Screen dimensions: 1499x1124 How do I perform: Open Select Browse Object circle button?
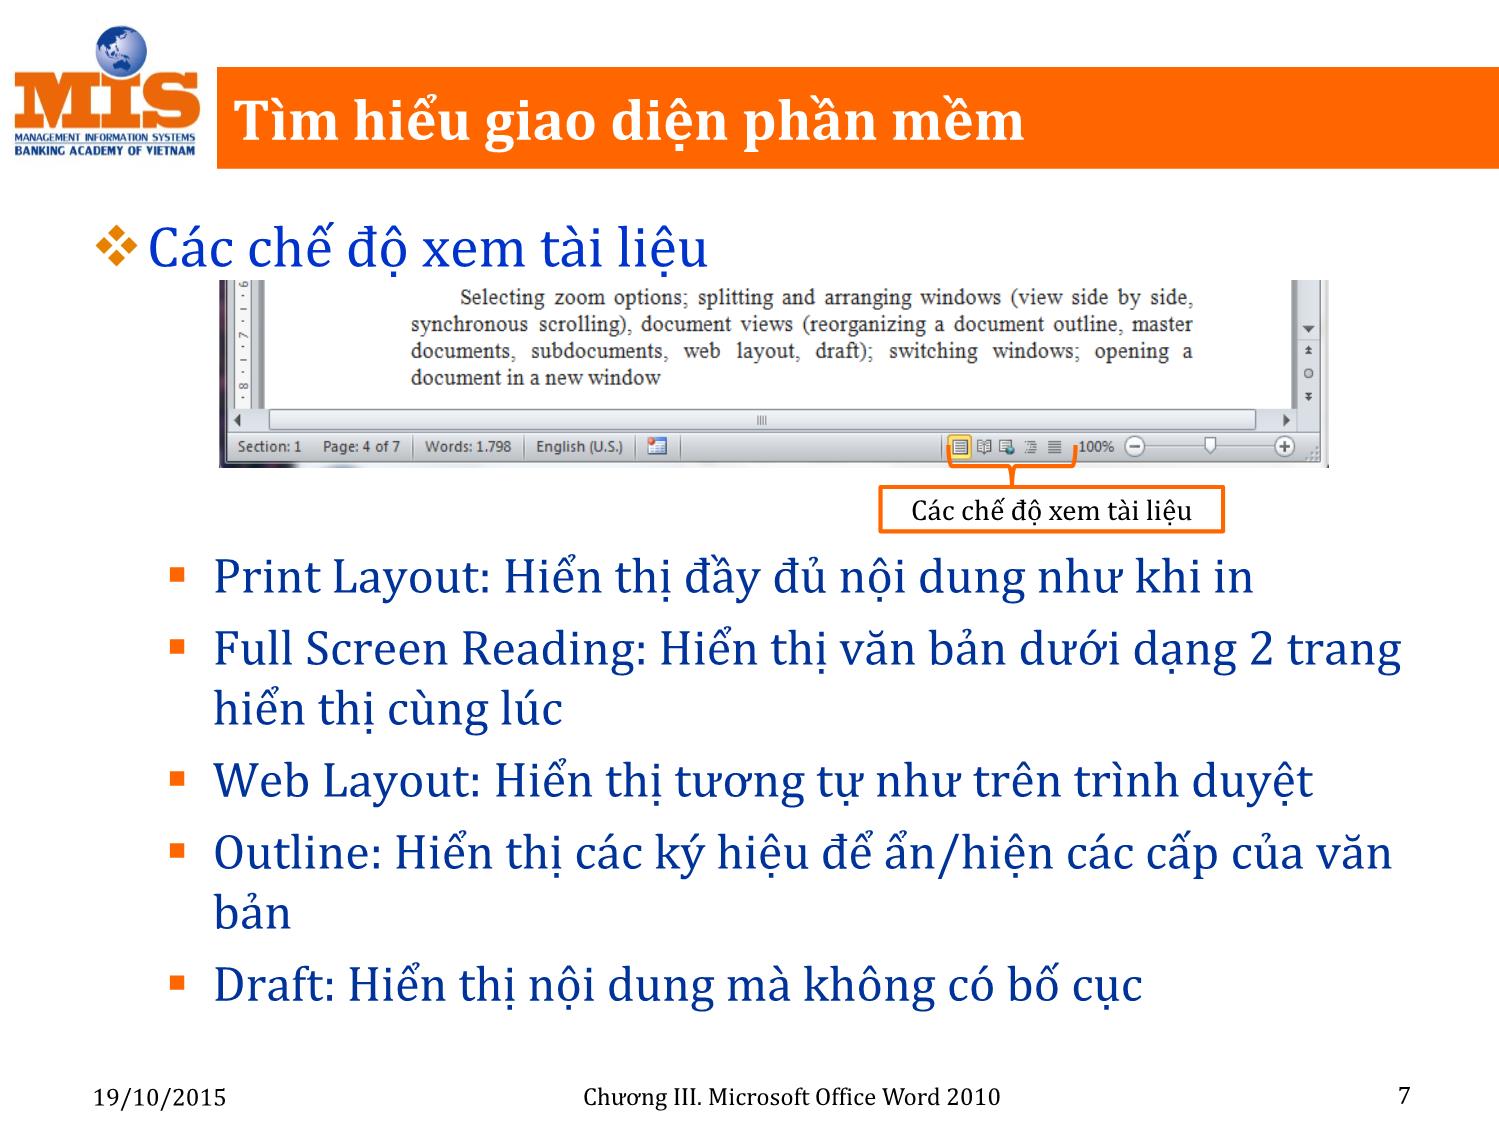tap(1308, 373)
